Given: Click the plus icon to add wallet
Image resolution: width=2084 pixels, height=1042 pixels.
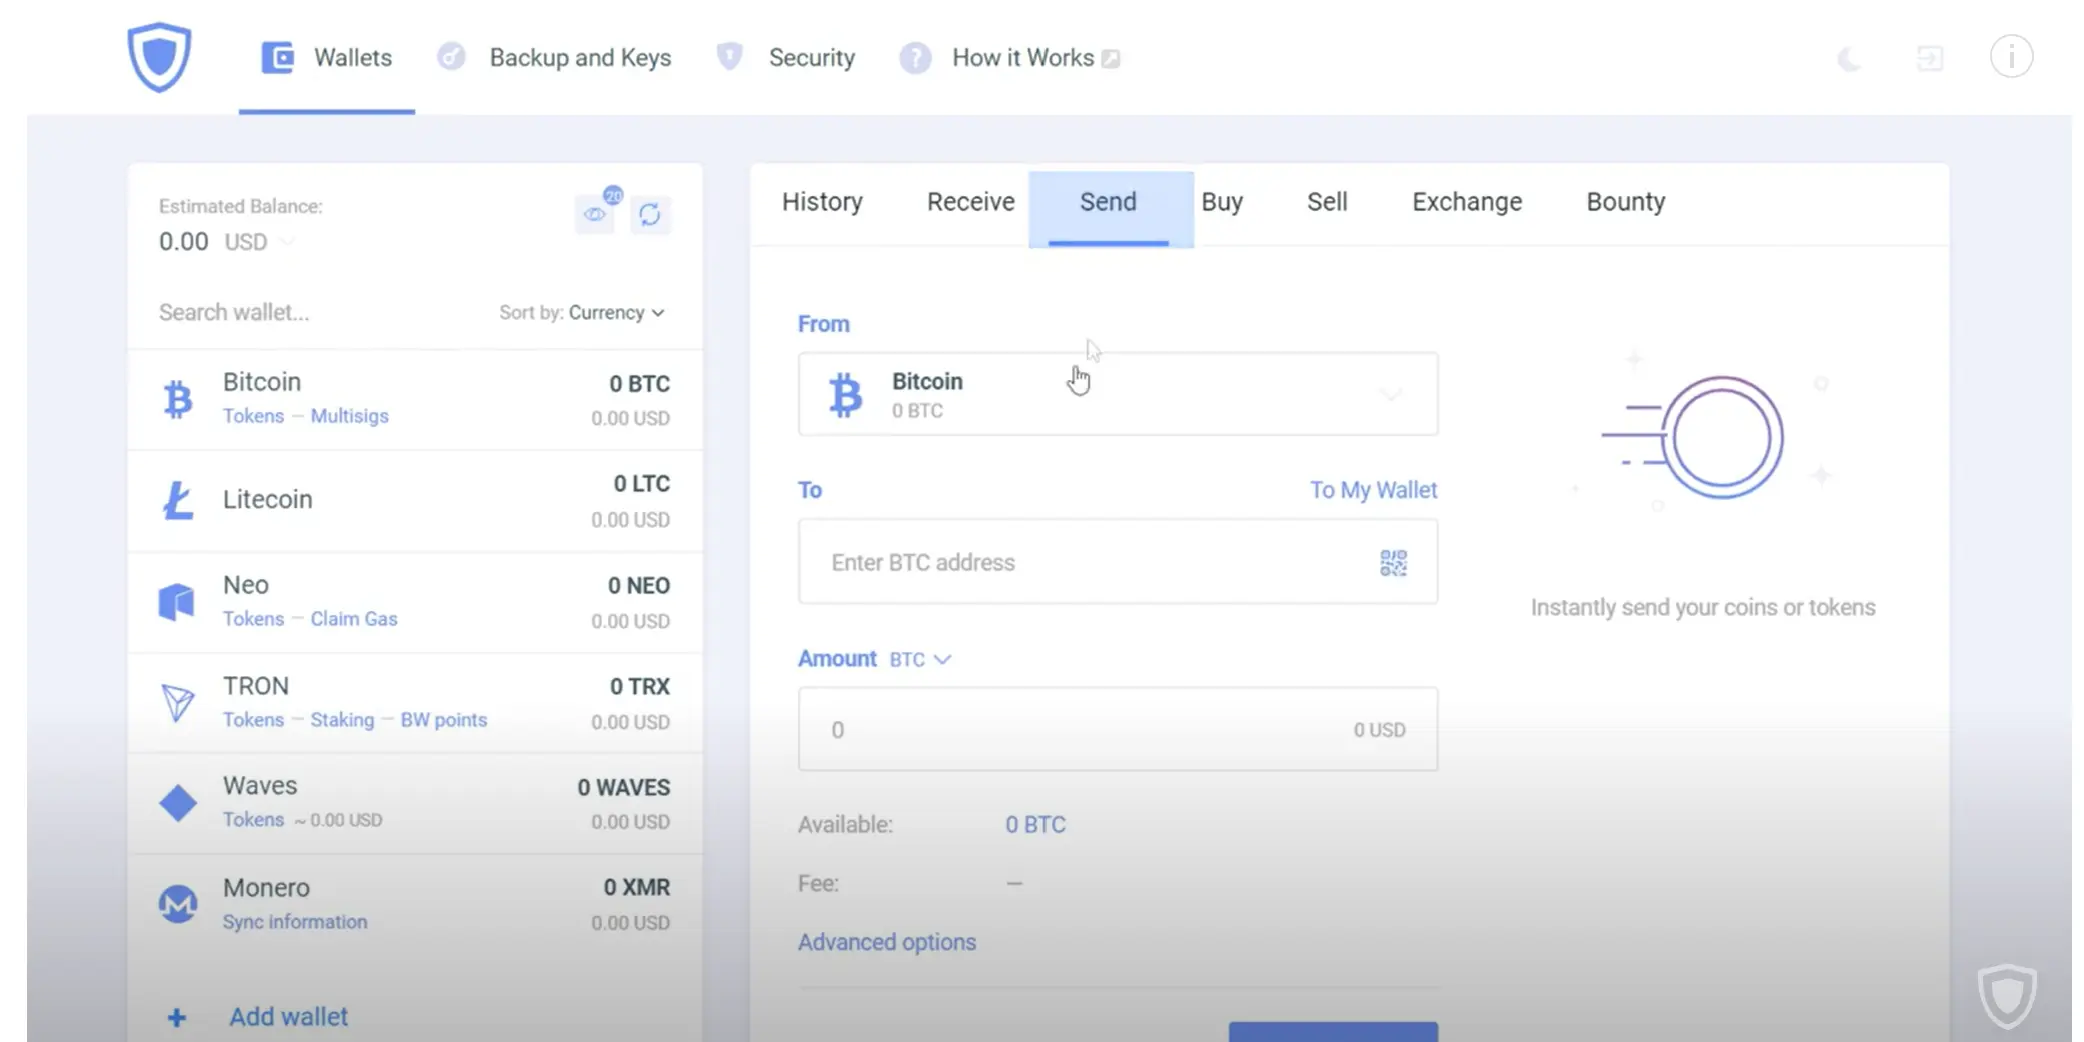Looking at the screenshot, I should click(x=177, y=1017).
